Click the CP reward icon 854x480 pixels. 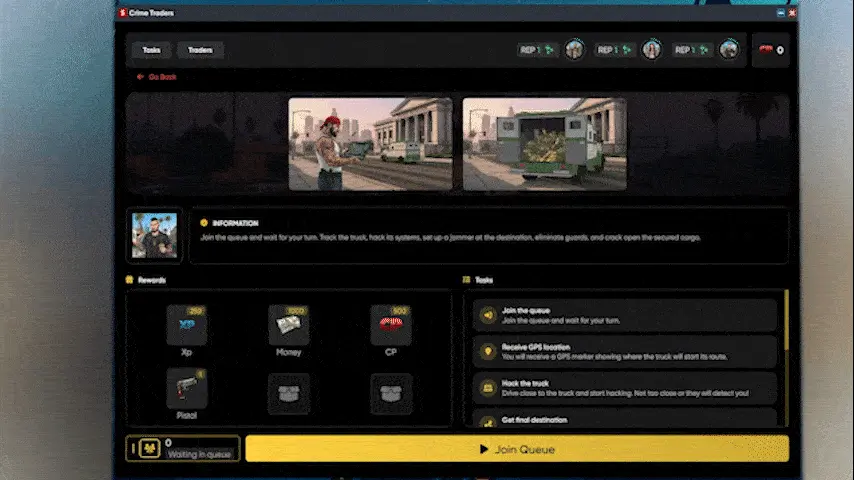click(391, 325)
